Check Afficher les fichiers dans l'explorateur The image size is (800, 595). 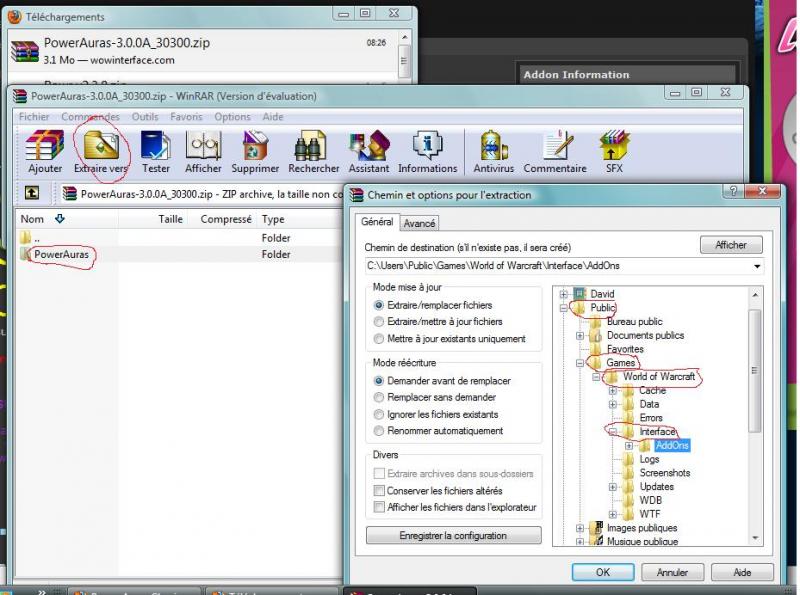pos(379,507)
